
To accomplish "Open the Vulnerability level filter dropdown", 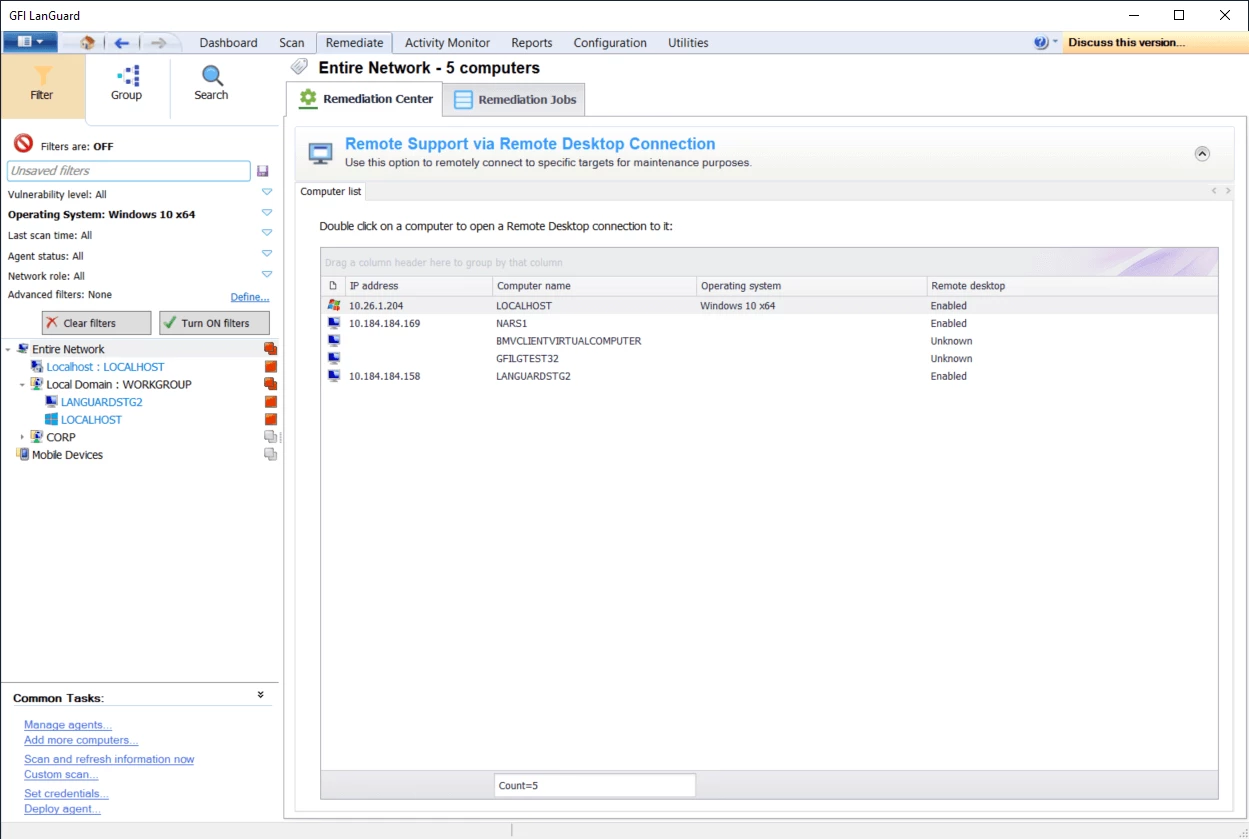I will 266,194.
